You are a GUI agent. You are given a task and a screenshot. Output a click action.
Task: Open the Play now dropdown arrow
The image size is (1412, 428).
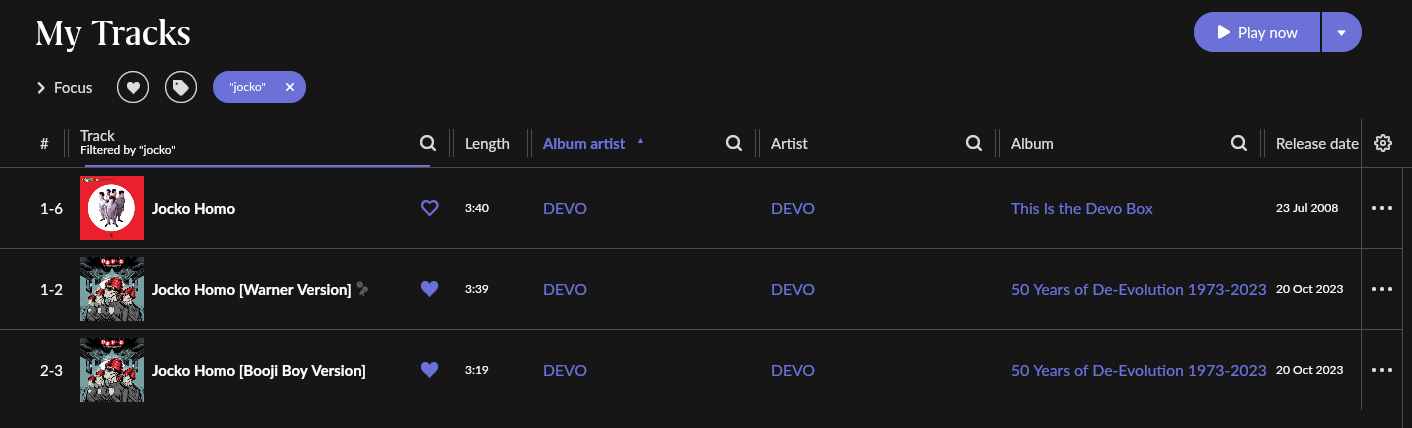pos(1341,32)
